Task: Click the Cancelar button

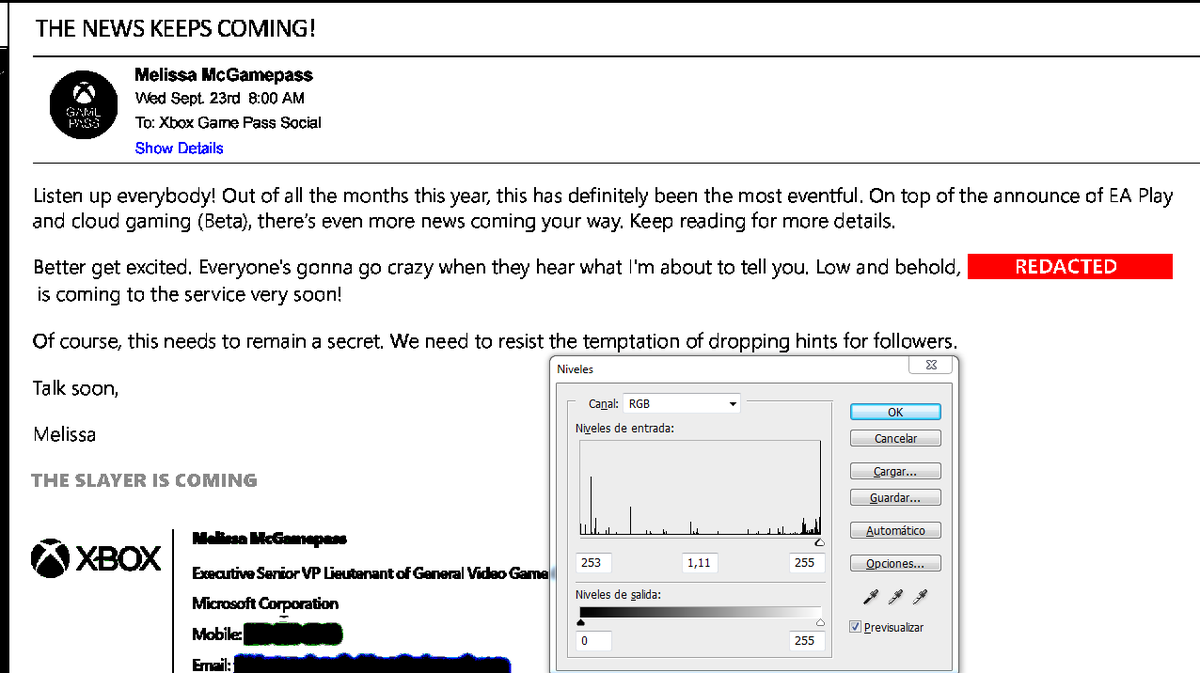Action: (895, 438)
